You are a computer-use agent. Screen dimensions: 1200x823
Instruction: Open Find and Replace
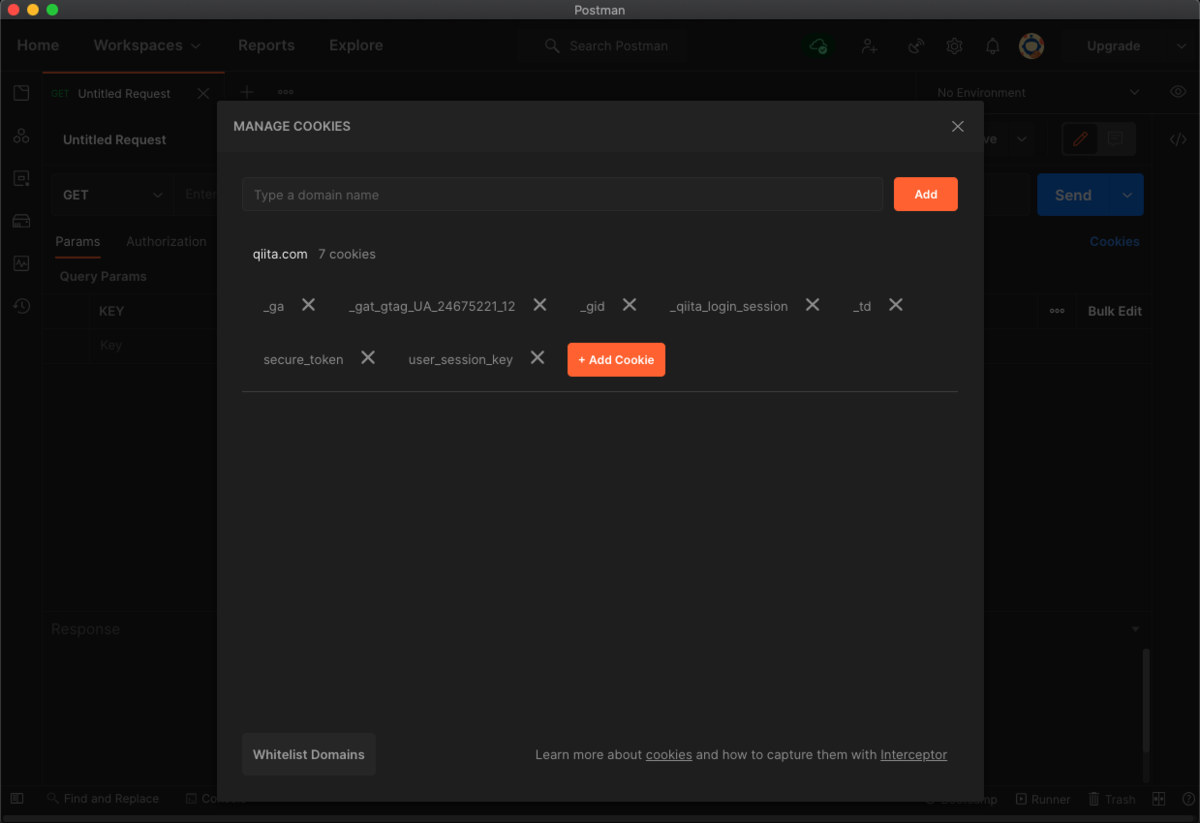103,799
